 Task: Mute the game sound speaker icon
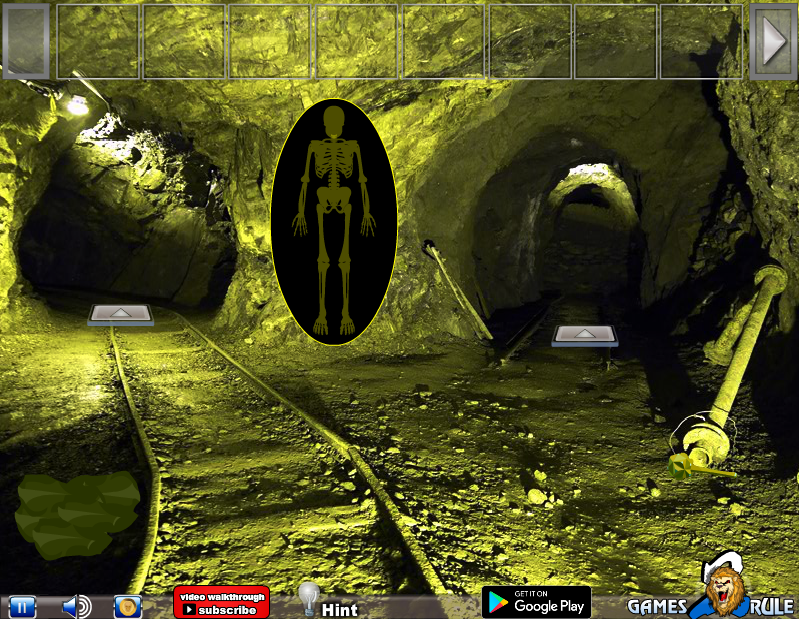pos(76,606)
